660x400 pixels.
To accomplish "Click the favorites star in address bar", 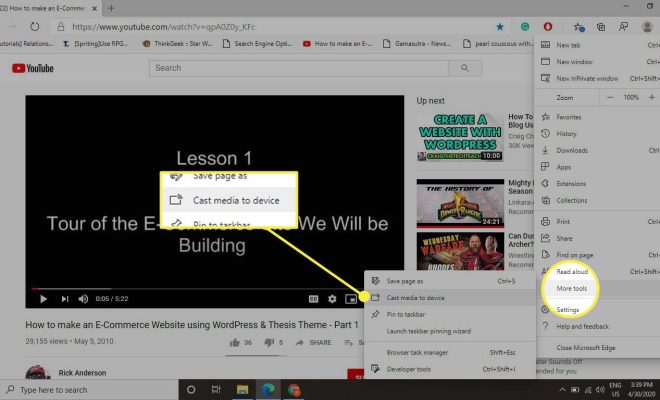I will pos(500,27).
